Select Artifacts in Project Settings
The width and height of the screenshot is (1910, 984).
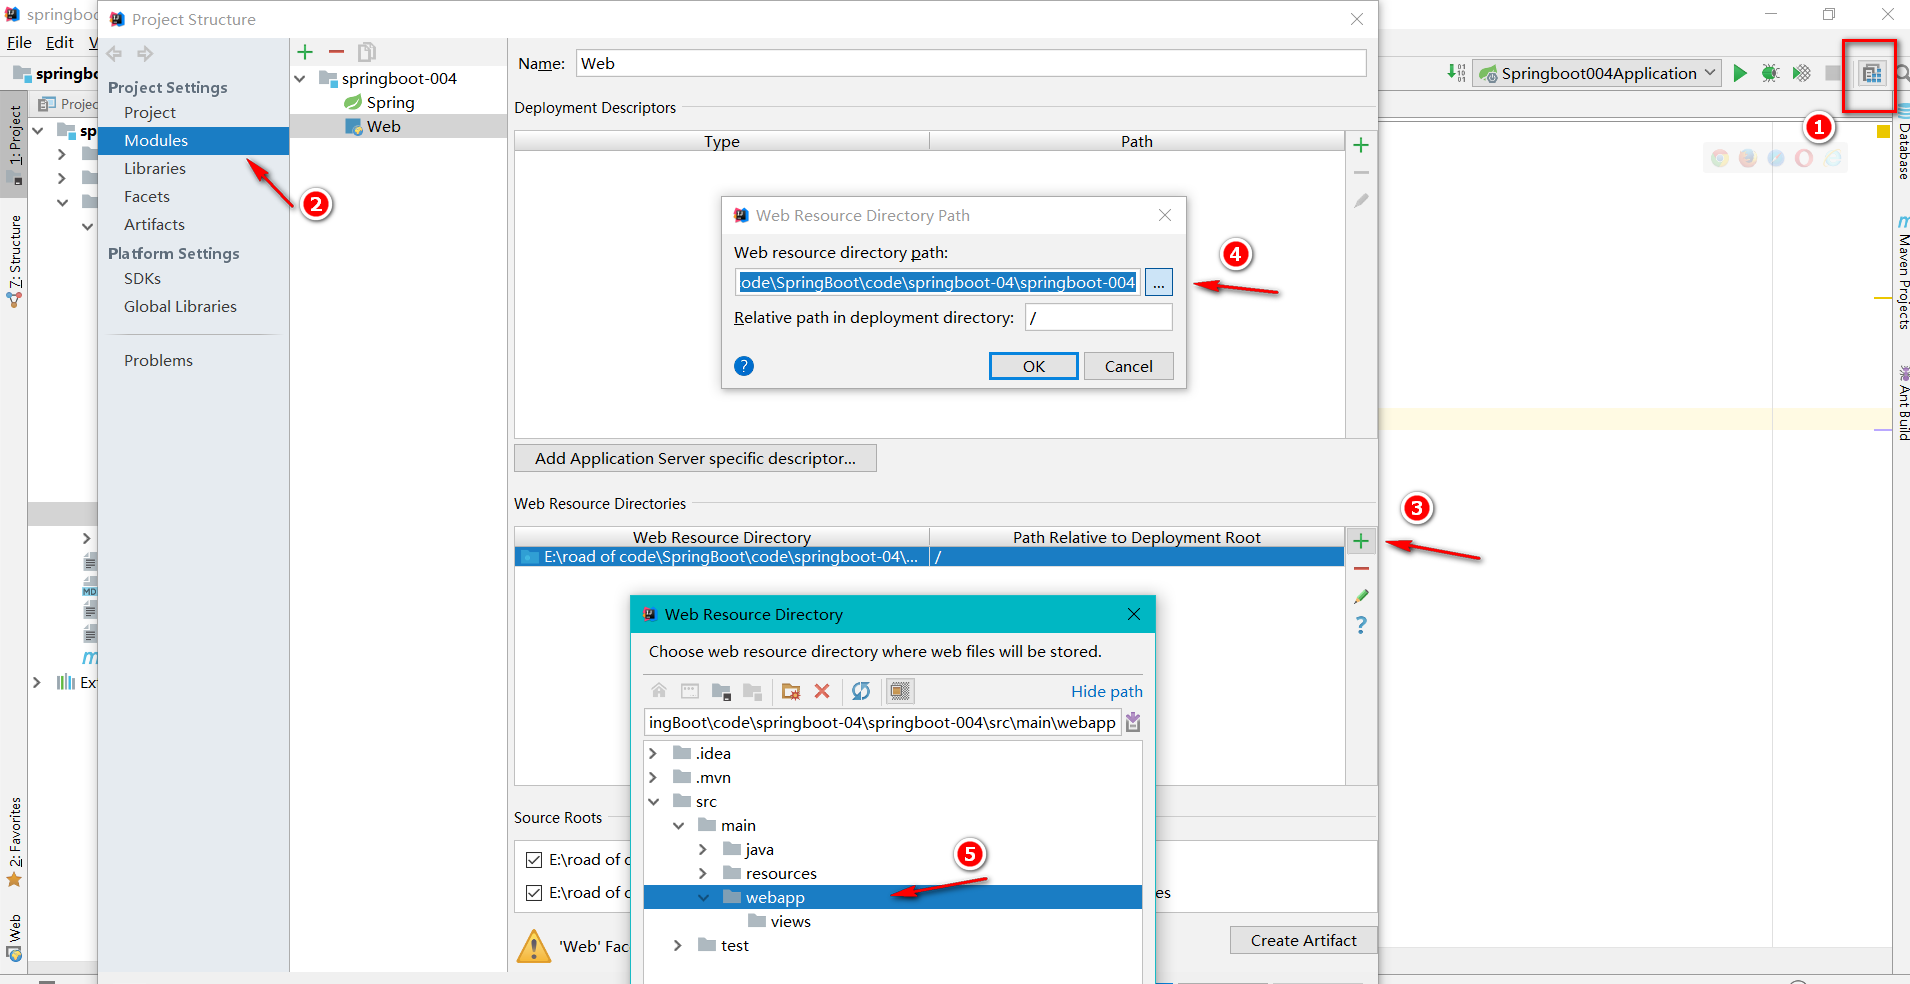154,224
